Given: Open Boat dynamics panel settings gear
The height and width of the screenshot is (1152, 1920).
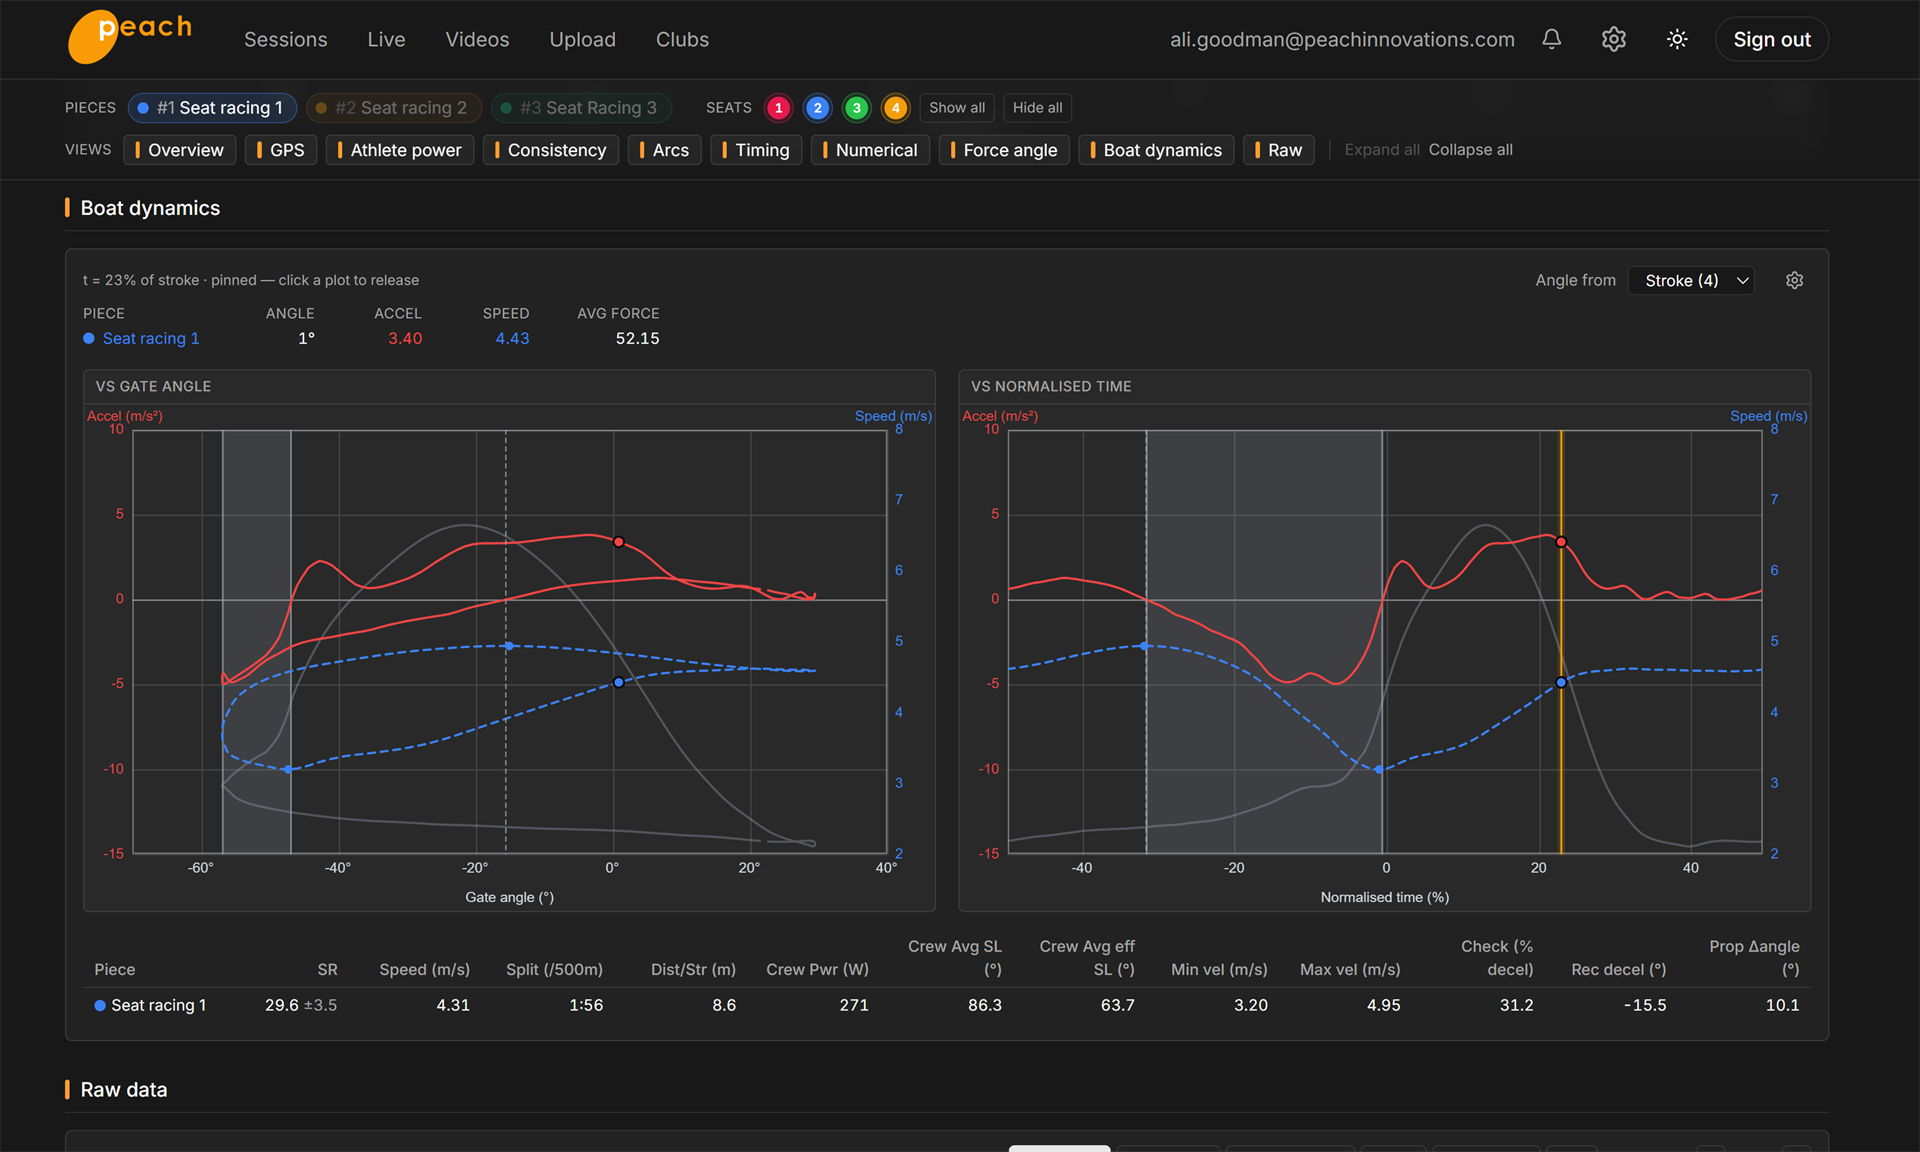Looking at the screenshot, I should (1794, 280).
